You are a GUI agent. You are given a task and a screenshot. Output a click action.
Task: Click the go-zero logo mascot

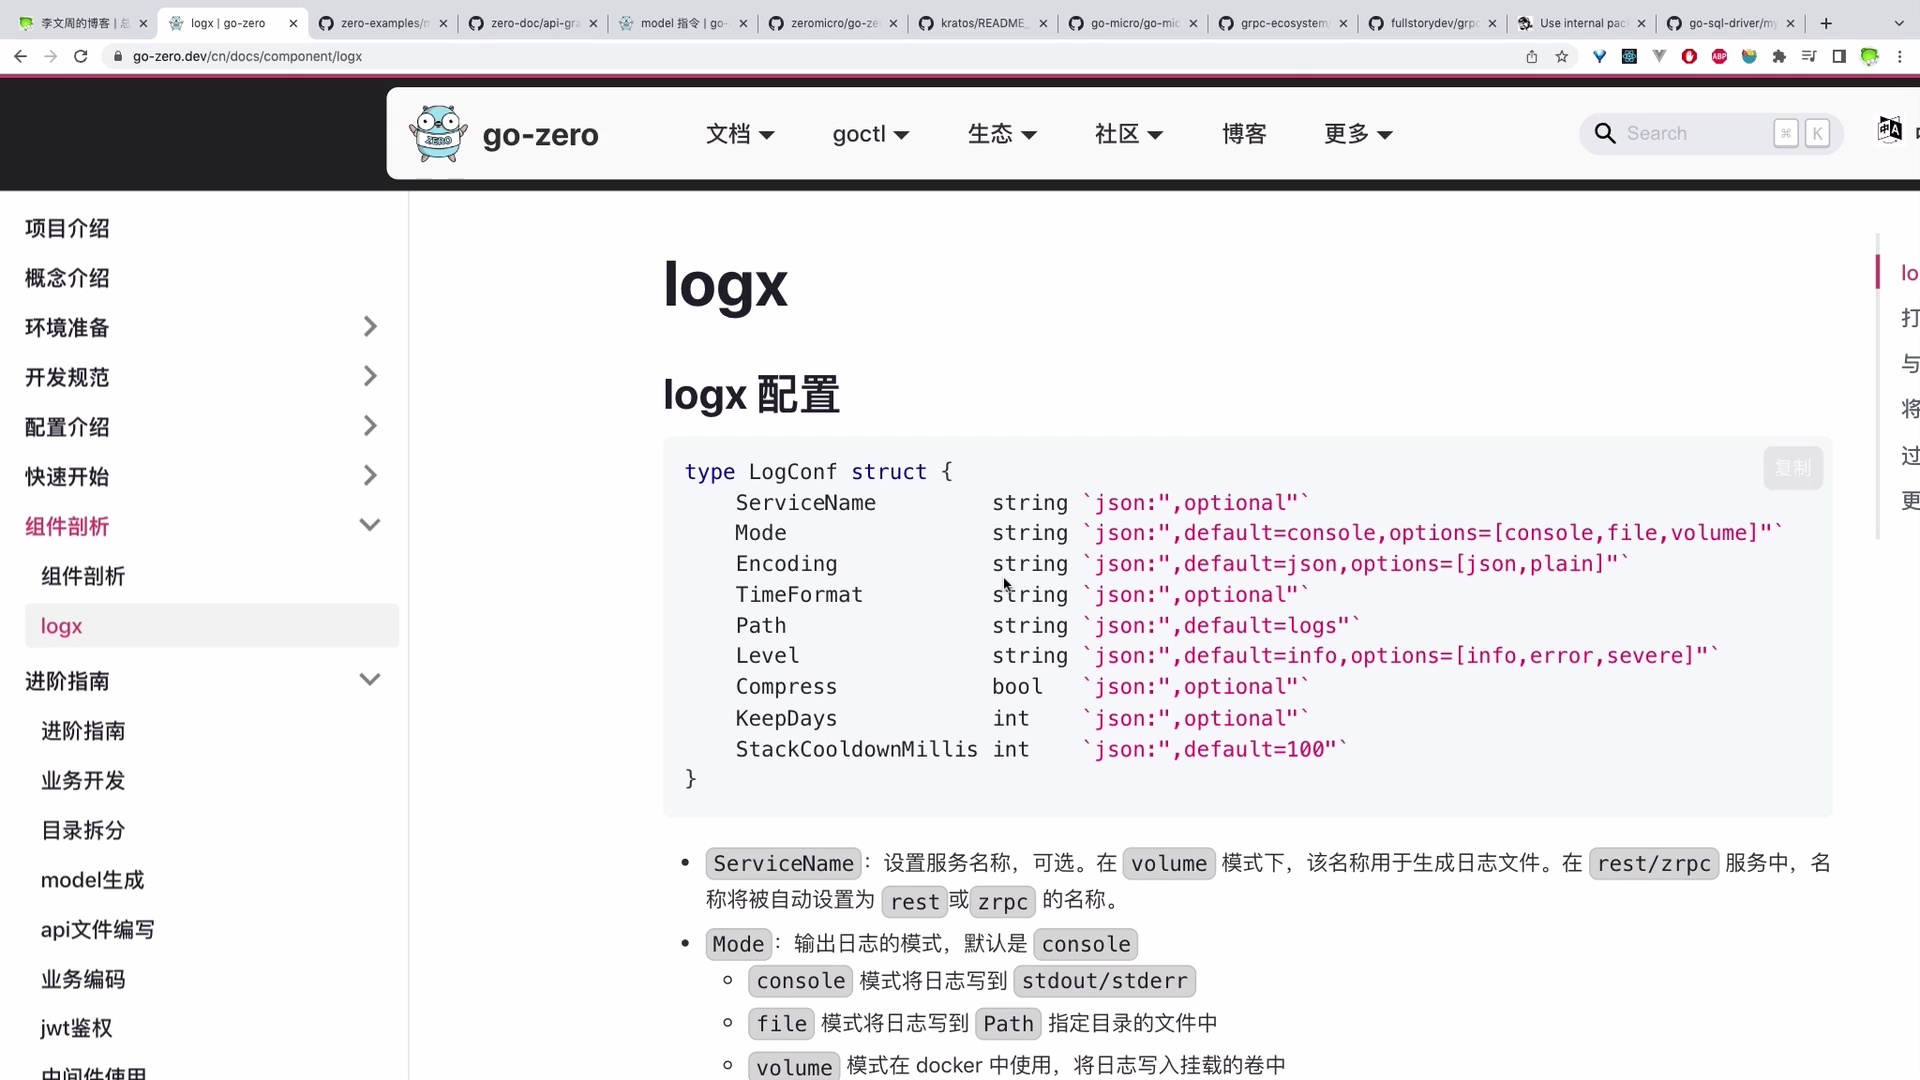[x=438, y=132]
